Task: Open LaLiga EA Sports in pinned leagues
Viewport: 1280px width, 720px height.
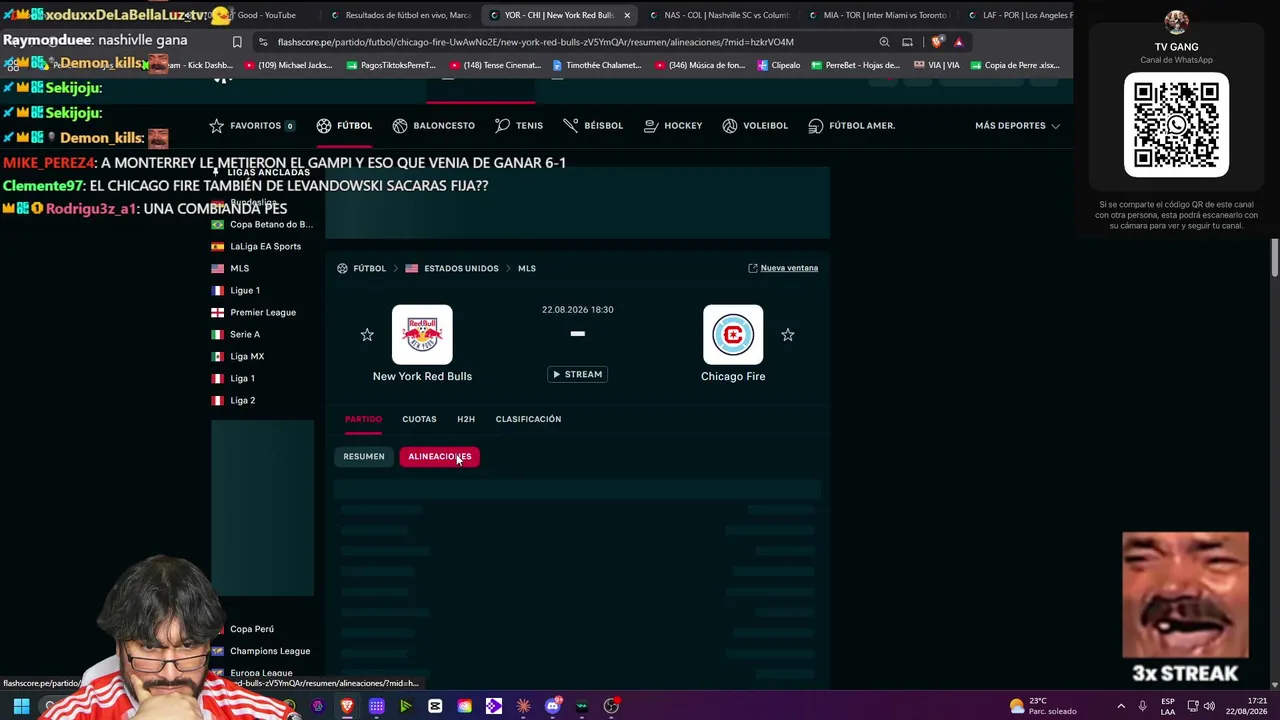Action: pyautogui.click(x=256, y=247)
